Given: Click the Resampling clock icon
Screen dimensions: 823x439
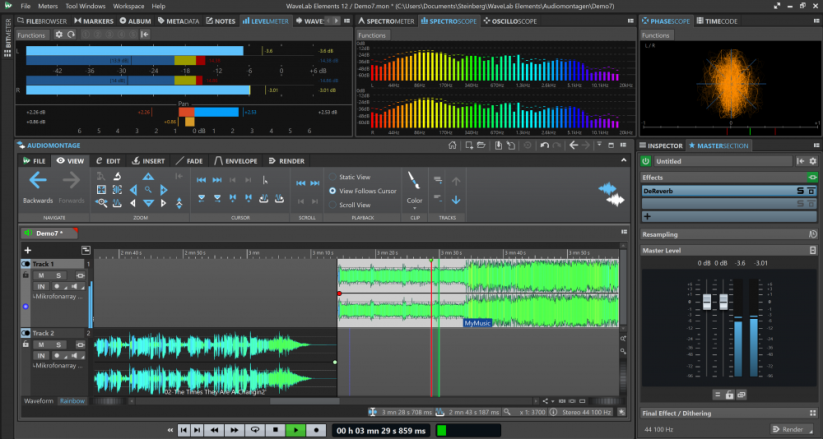Looking at the screenshot, I should click(x=813, y=234).
